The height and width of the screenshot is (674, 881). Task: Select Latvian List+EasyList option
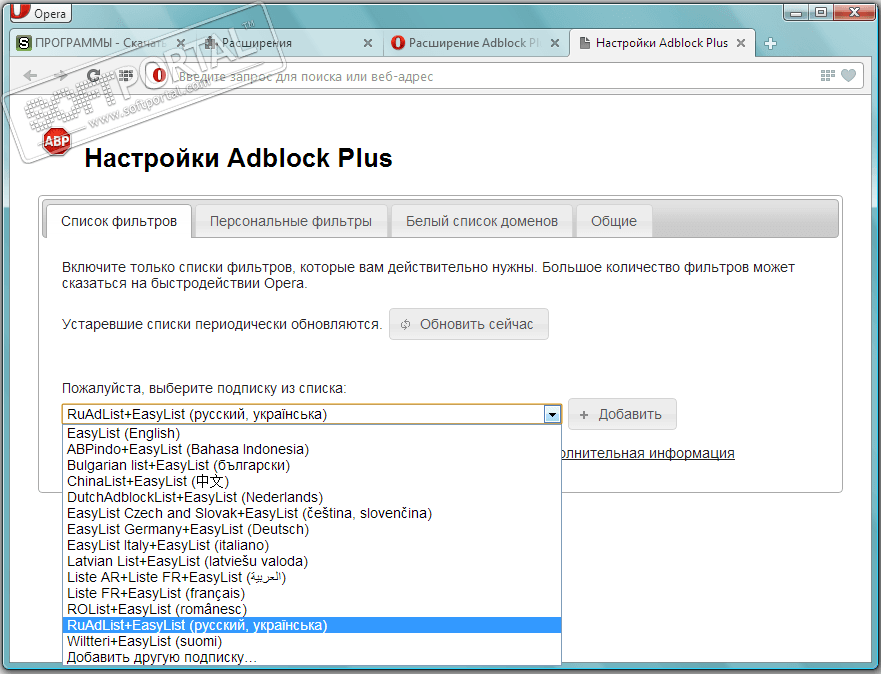coord(312,561)
